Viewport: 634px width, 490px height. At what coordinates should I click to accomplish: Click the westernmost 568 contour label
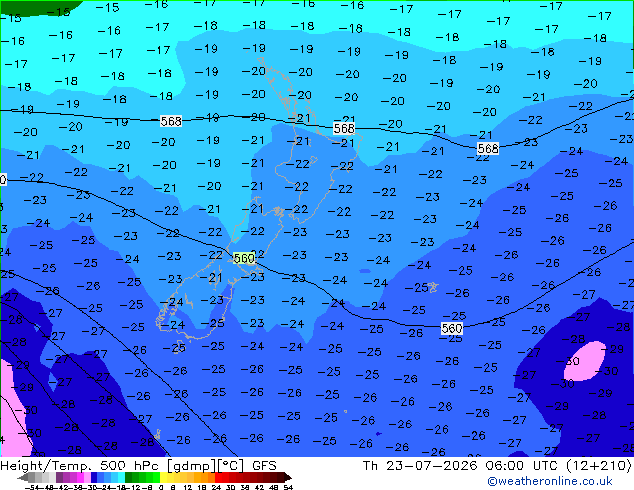pyautogui.click(x=171, y=121)
